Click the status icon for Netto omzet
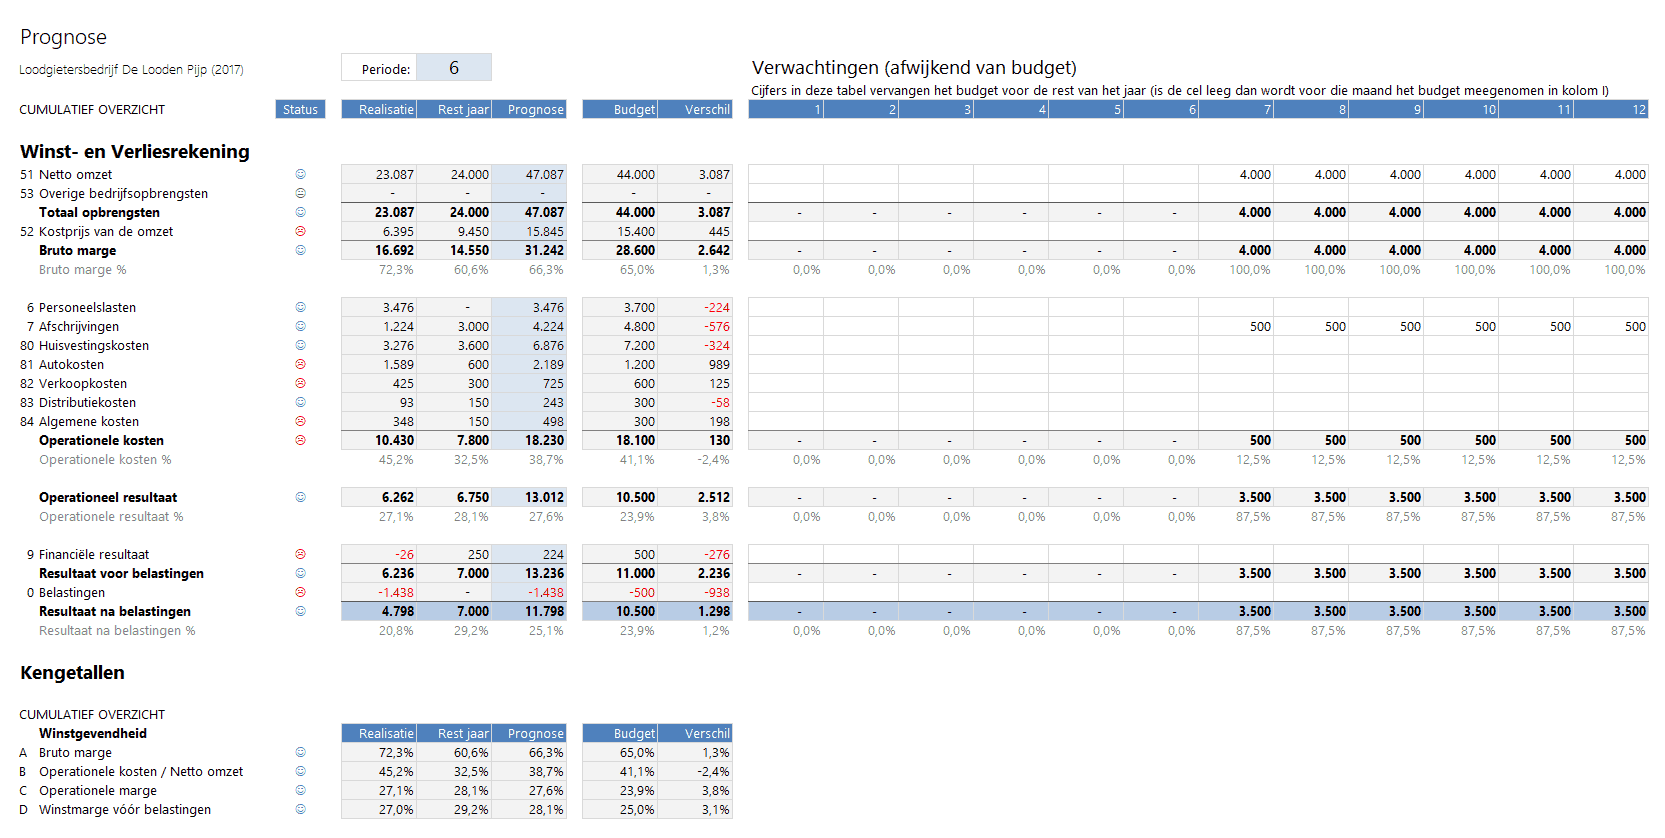1665x838 pixels. point(300,174)
